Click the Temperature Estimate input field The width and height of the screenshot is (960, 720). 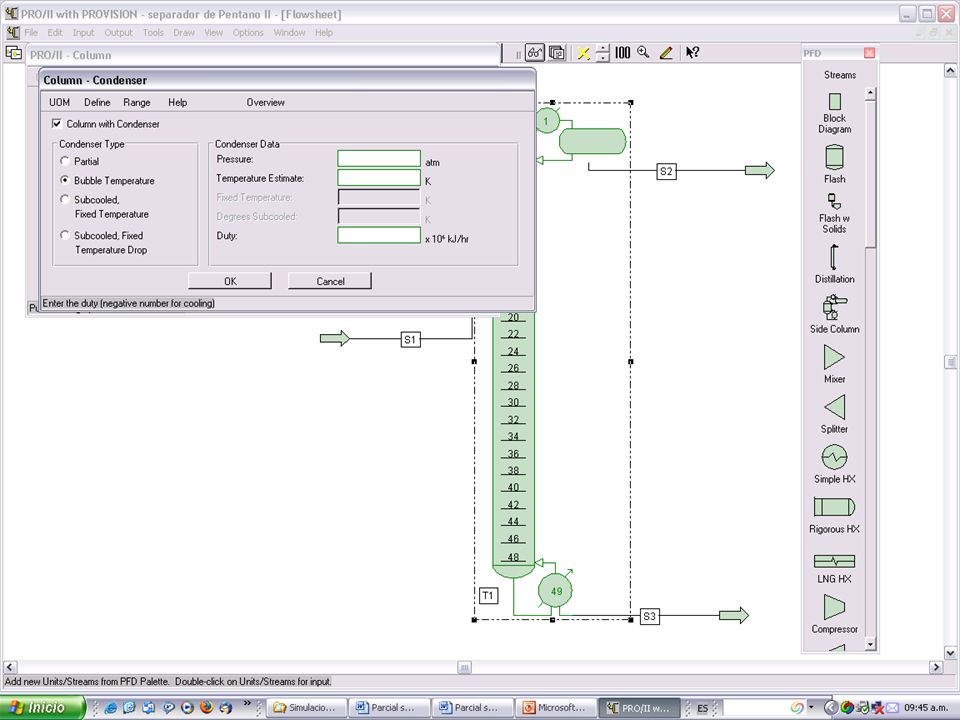[x=379, y=178]
